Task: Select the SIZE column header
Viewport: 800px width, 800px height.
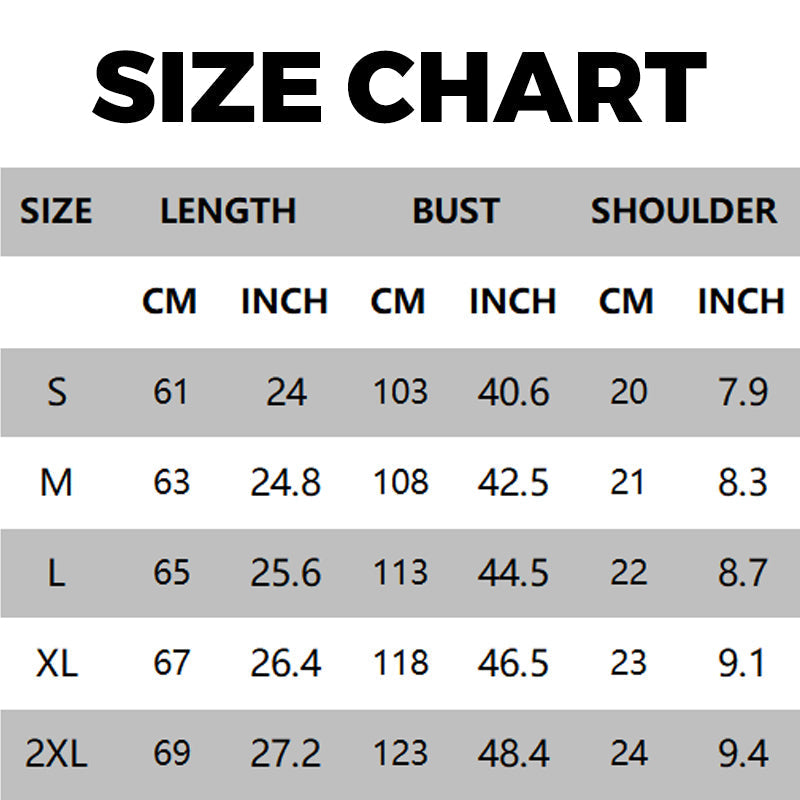Action: pyautogui.click(x=56, y=211)
